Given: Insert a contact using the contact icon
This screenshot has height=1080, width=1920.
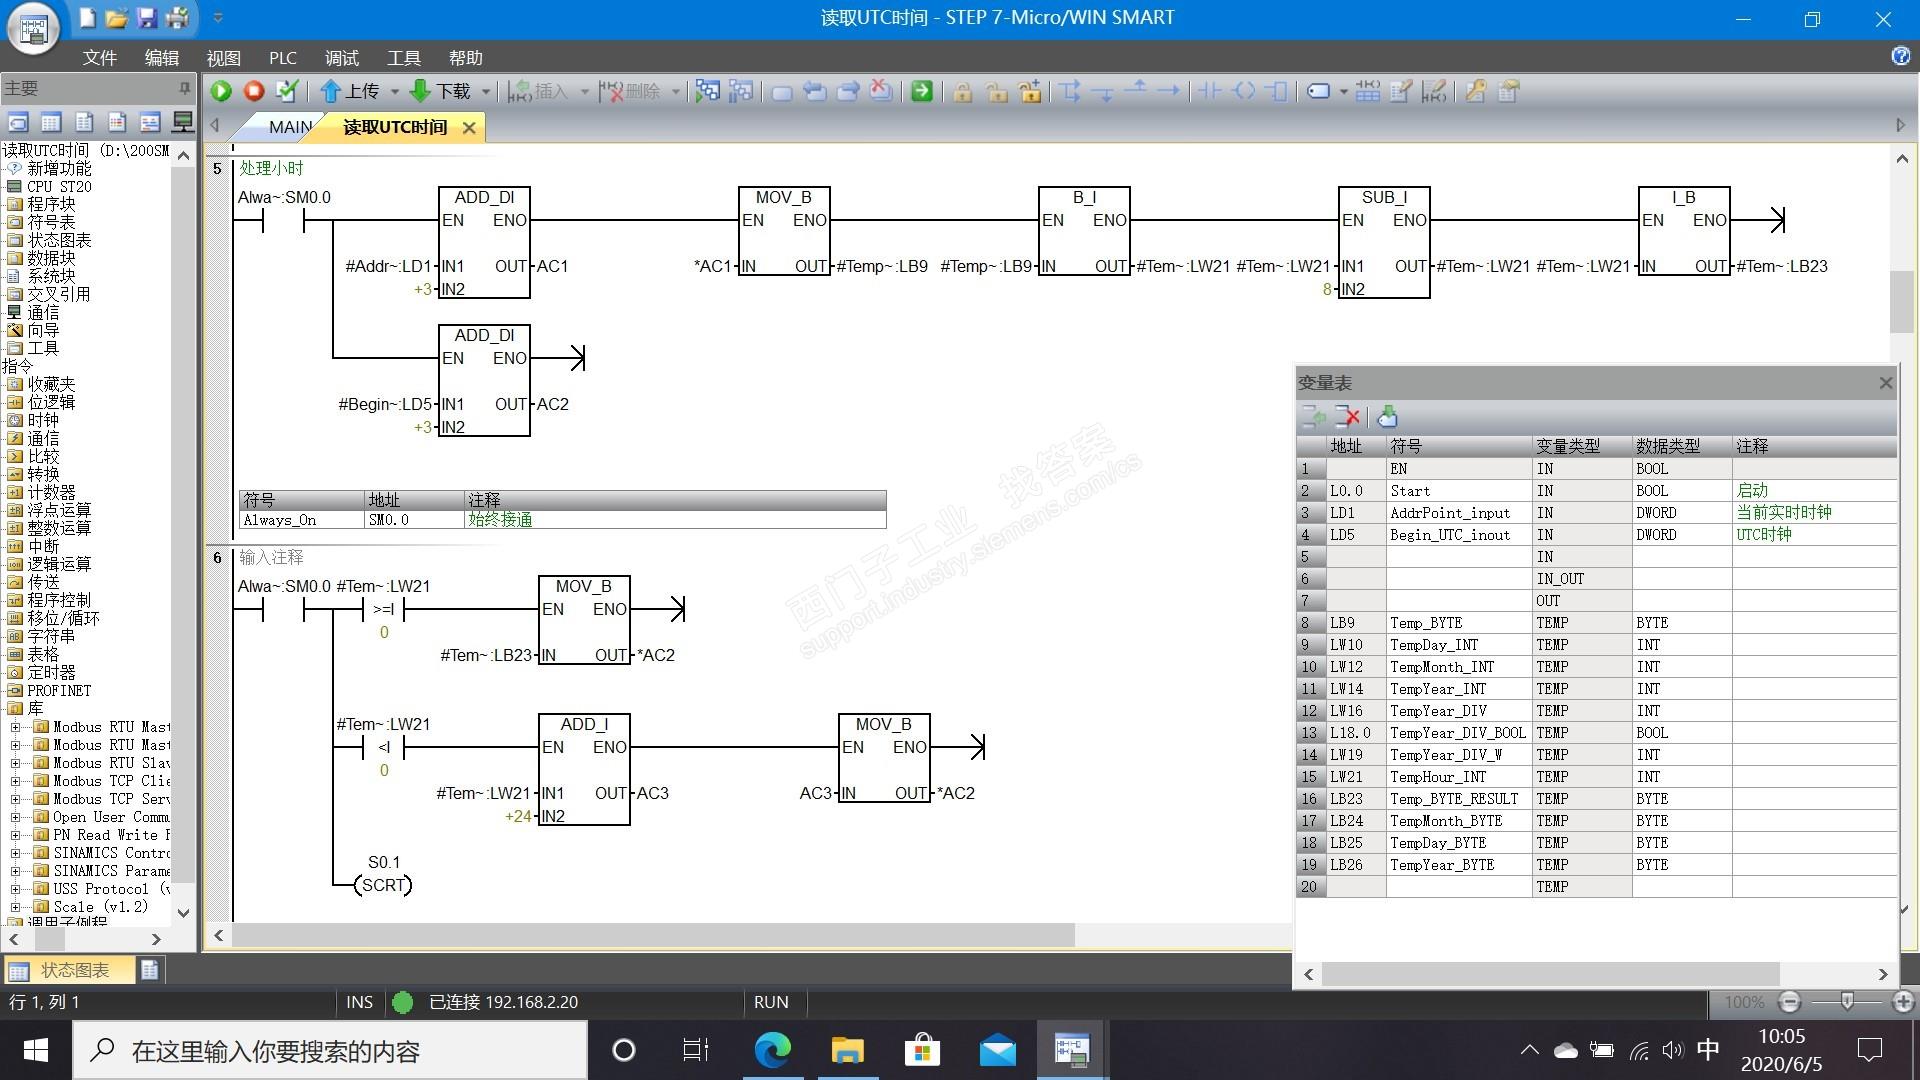Looking at the screenshot, I should [x=1210, y=91].
